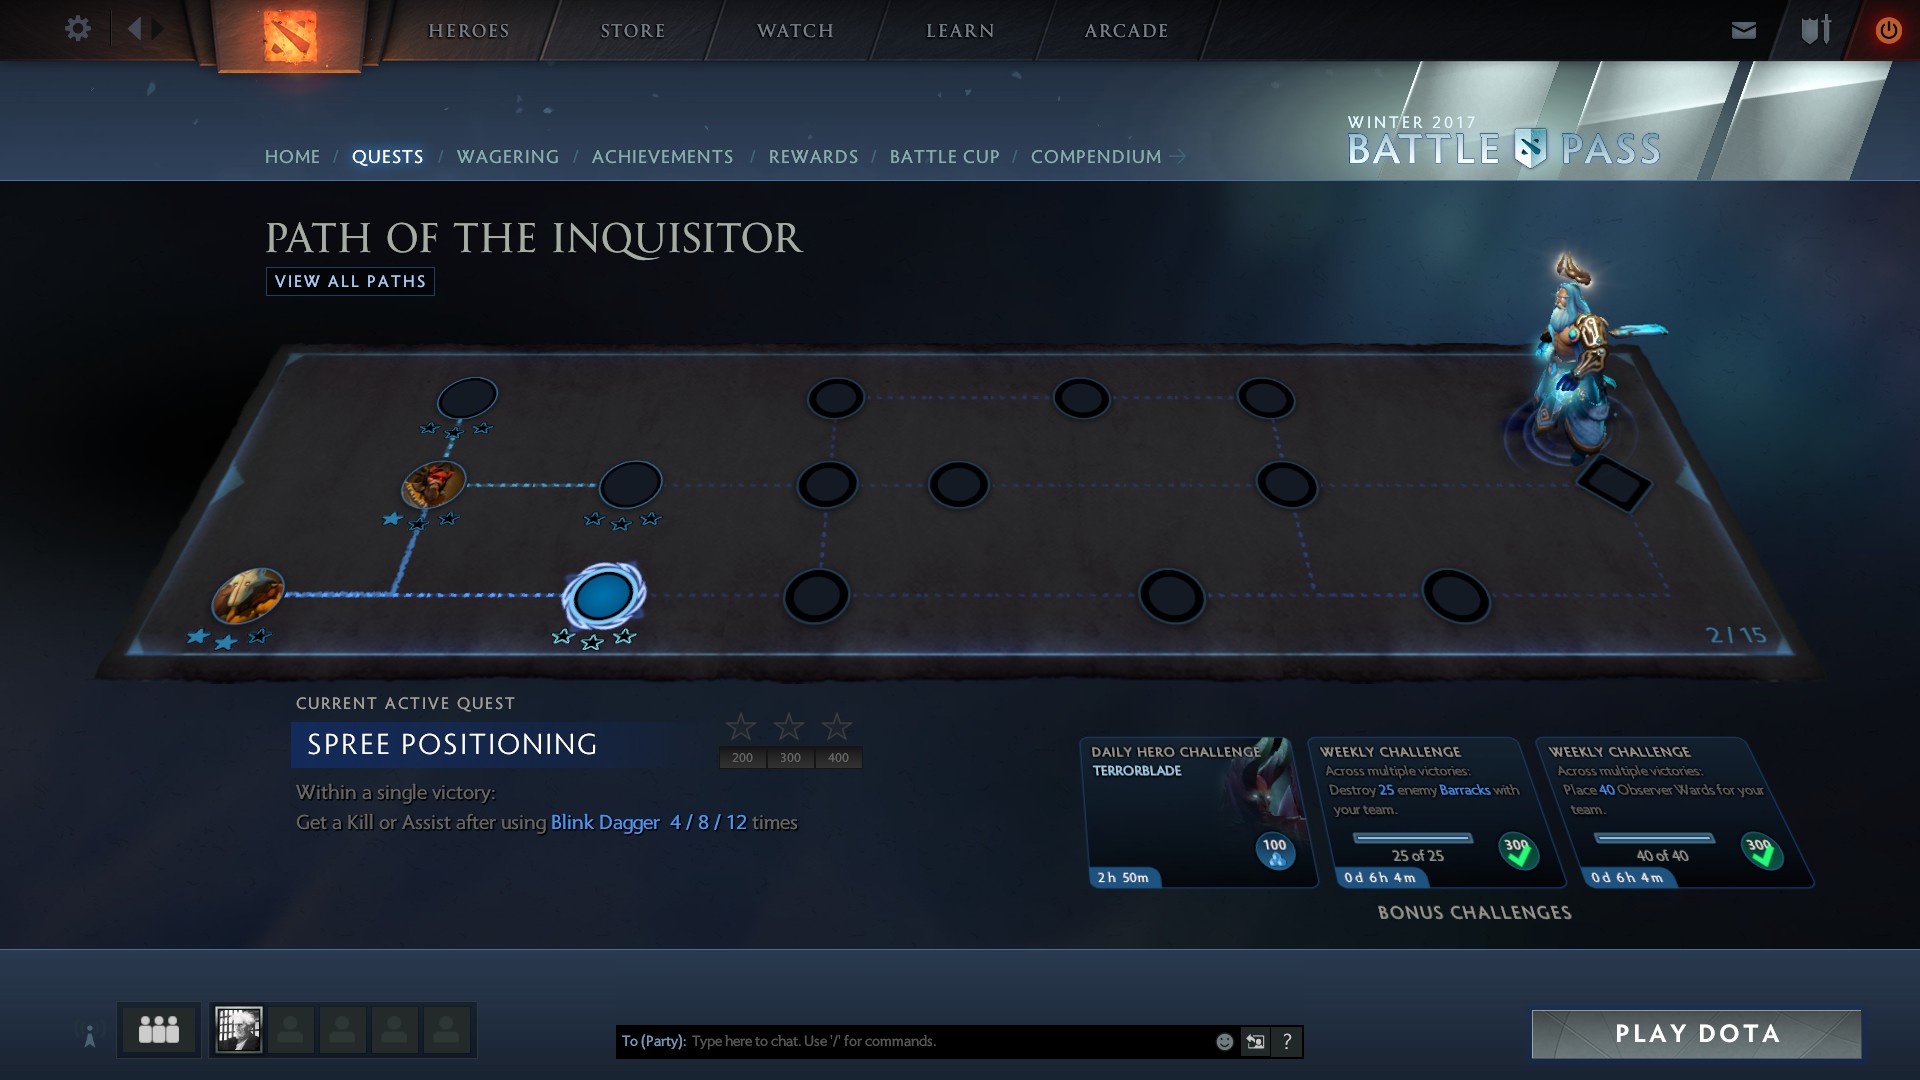Open the Heroes menu tab
This screenshot has width=1920, height=1080.
coord(467,29)
